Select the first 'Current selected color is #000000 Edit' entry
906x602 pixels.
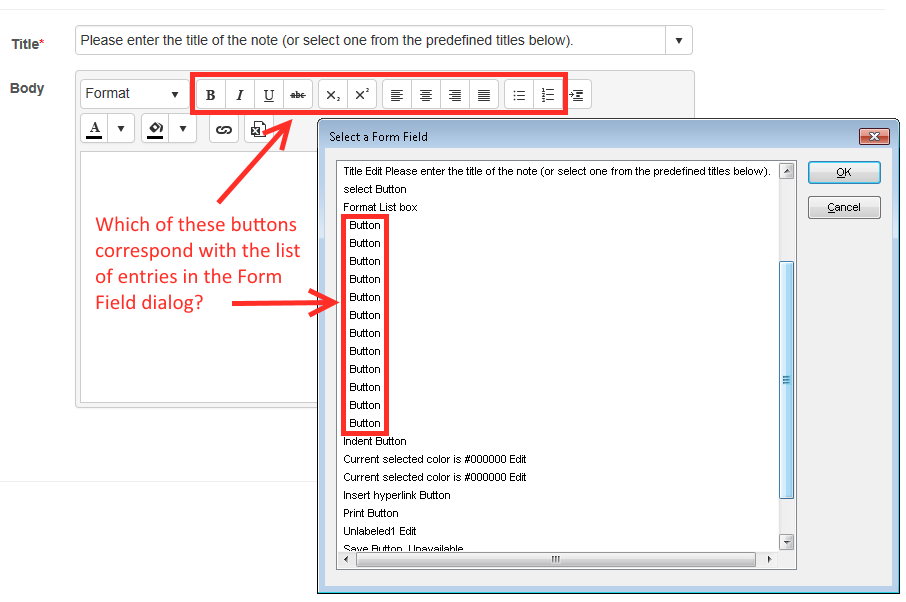point(435,459)
